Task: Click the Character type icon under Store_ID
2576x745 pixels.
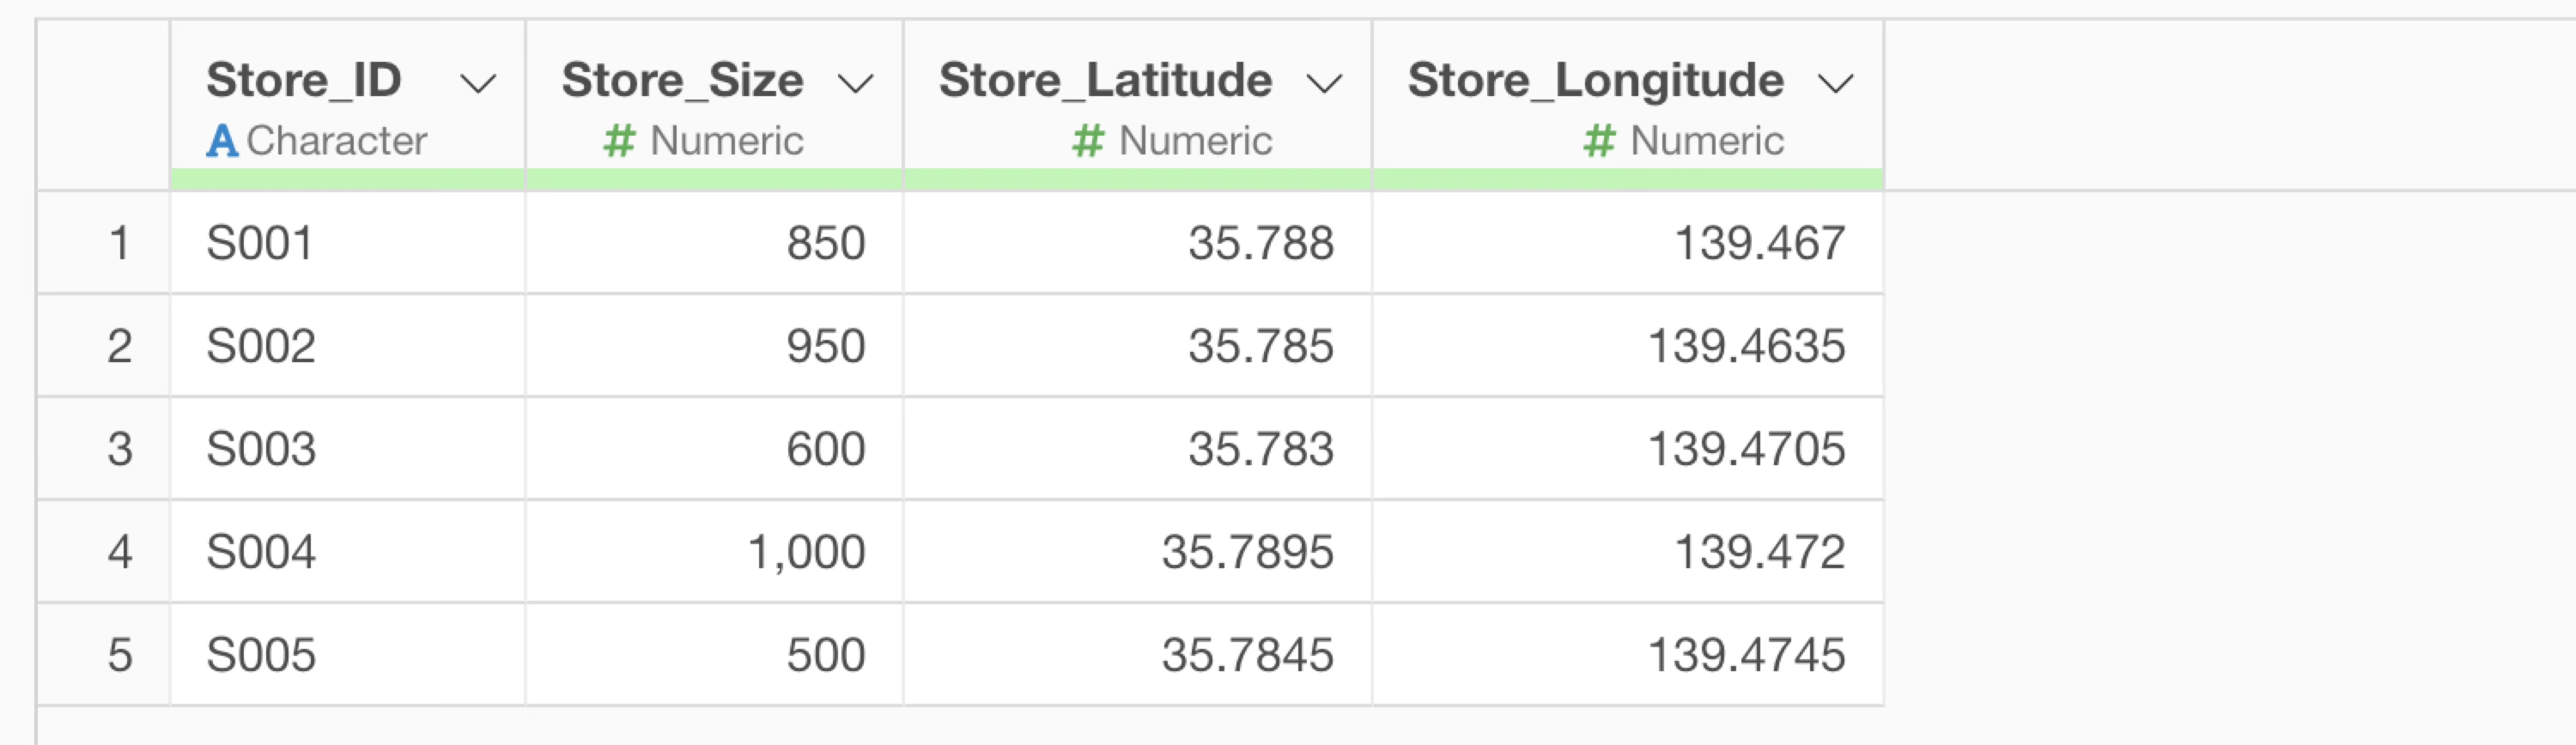Action: [222, 141]
